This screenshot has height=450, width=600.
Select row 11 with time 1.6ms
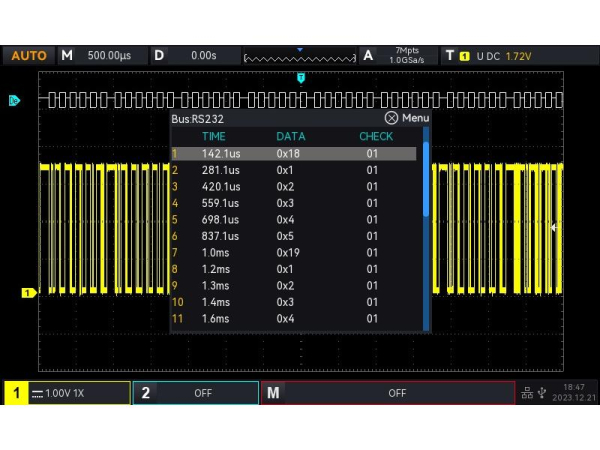293,318
